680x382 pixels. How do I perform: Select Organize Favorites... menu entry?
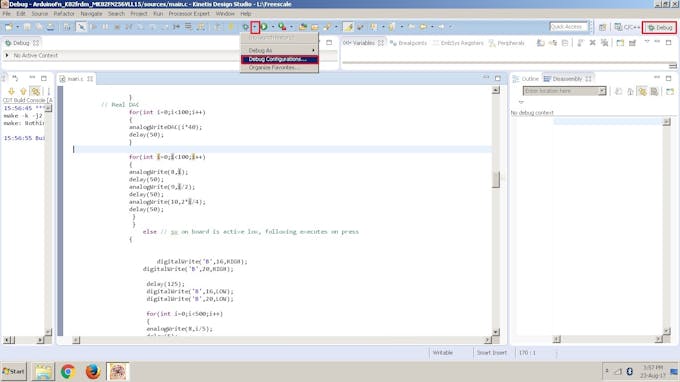click(x=280, y=68)
